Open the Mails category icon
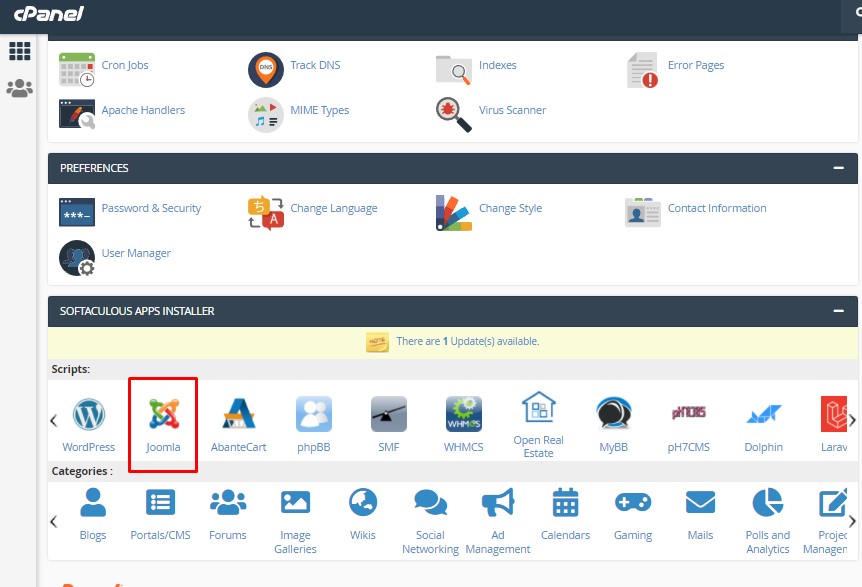The height and width of the screenshot is (587, 862). [700, 502]
